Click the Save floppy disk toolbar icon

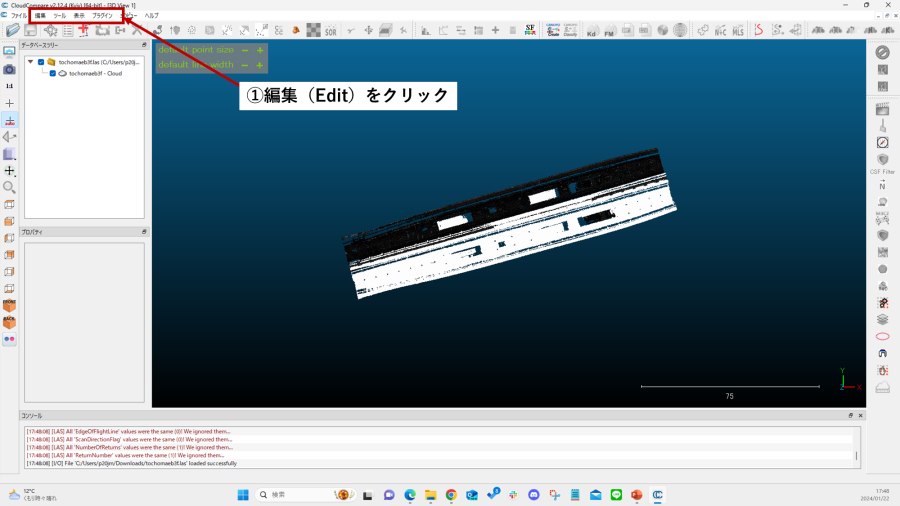pyautogui.click(x=30, y=30)
